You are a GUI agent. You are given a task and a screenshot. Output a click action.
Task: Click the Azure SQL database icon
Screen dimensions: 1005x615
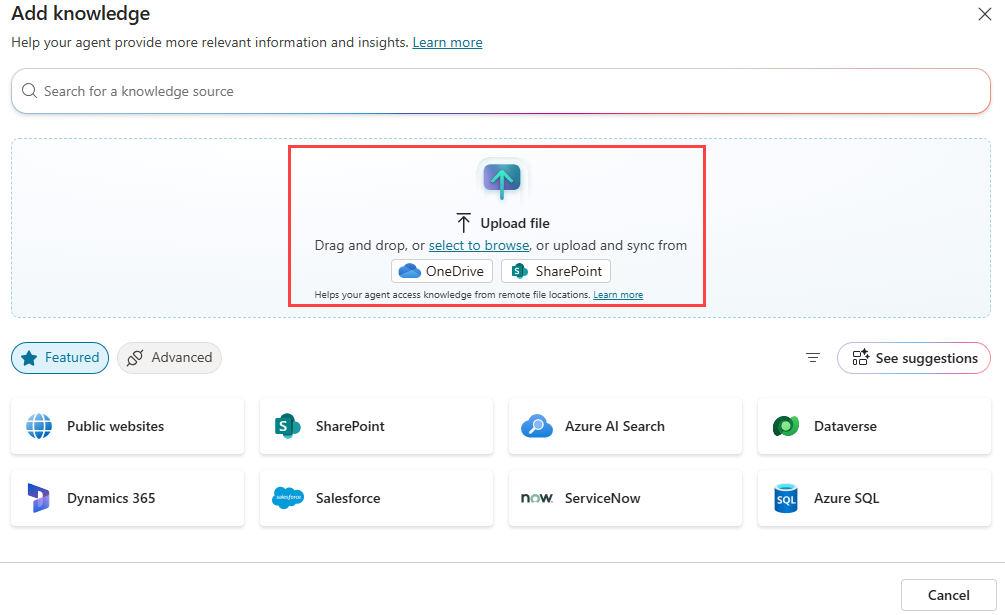[786, 498]
